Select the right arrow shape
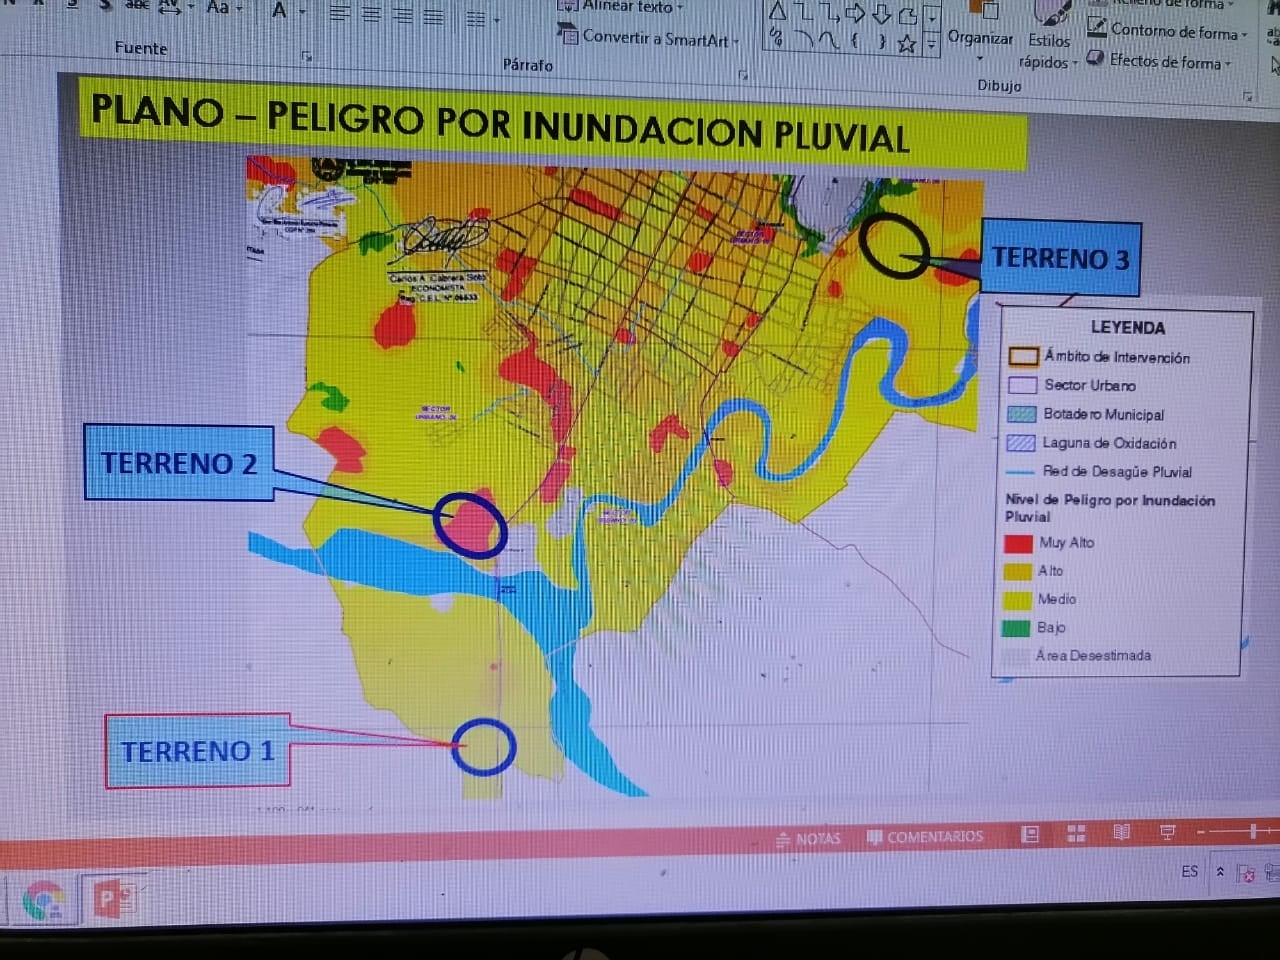The image size is (1280, 960). 855,13
